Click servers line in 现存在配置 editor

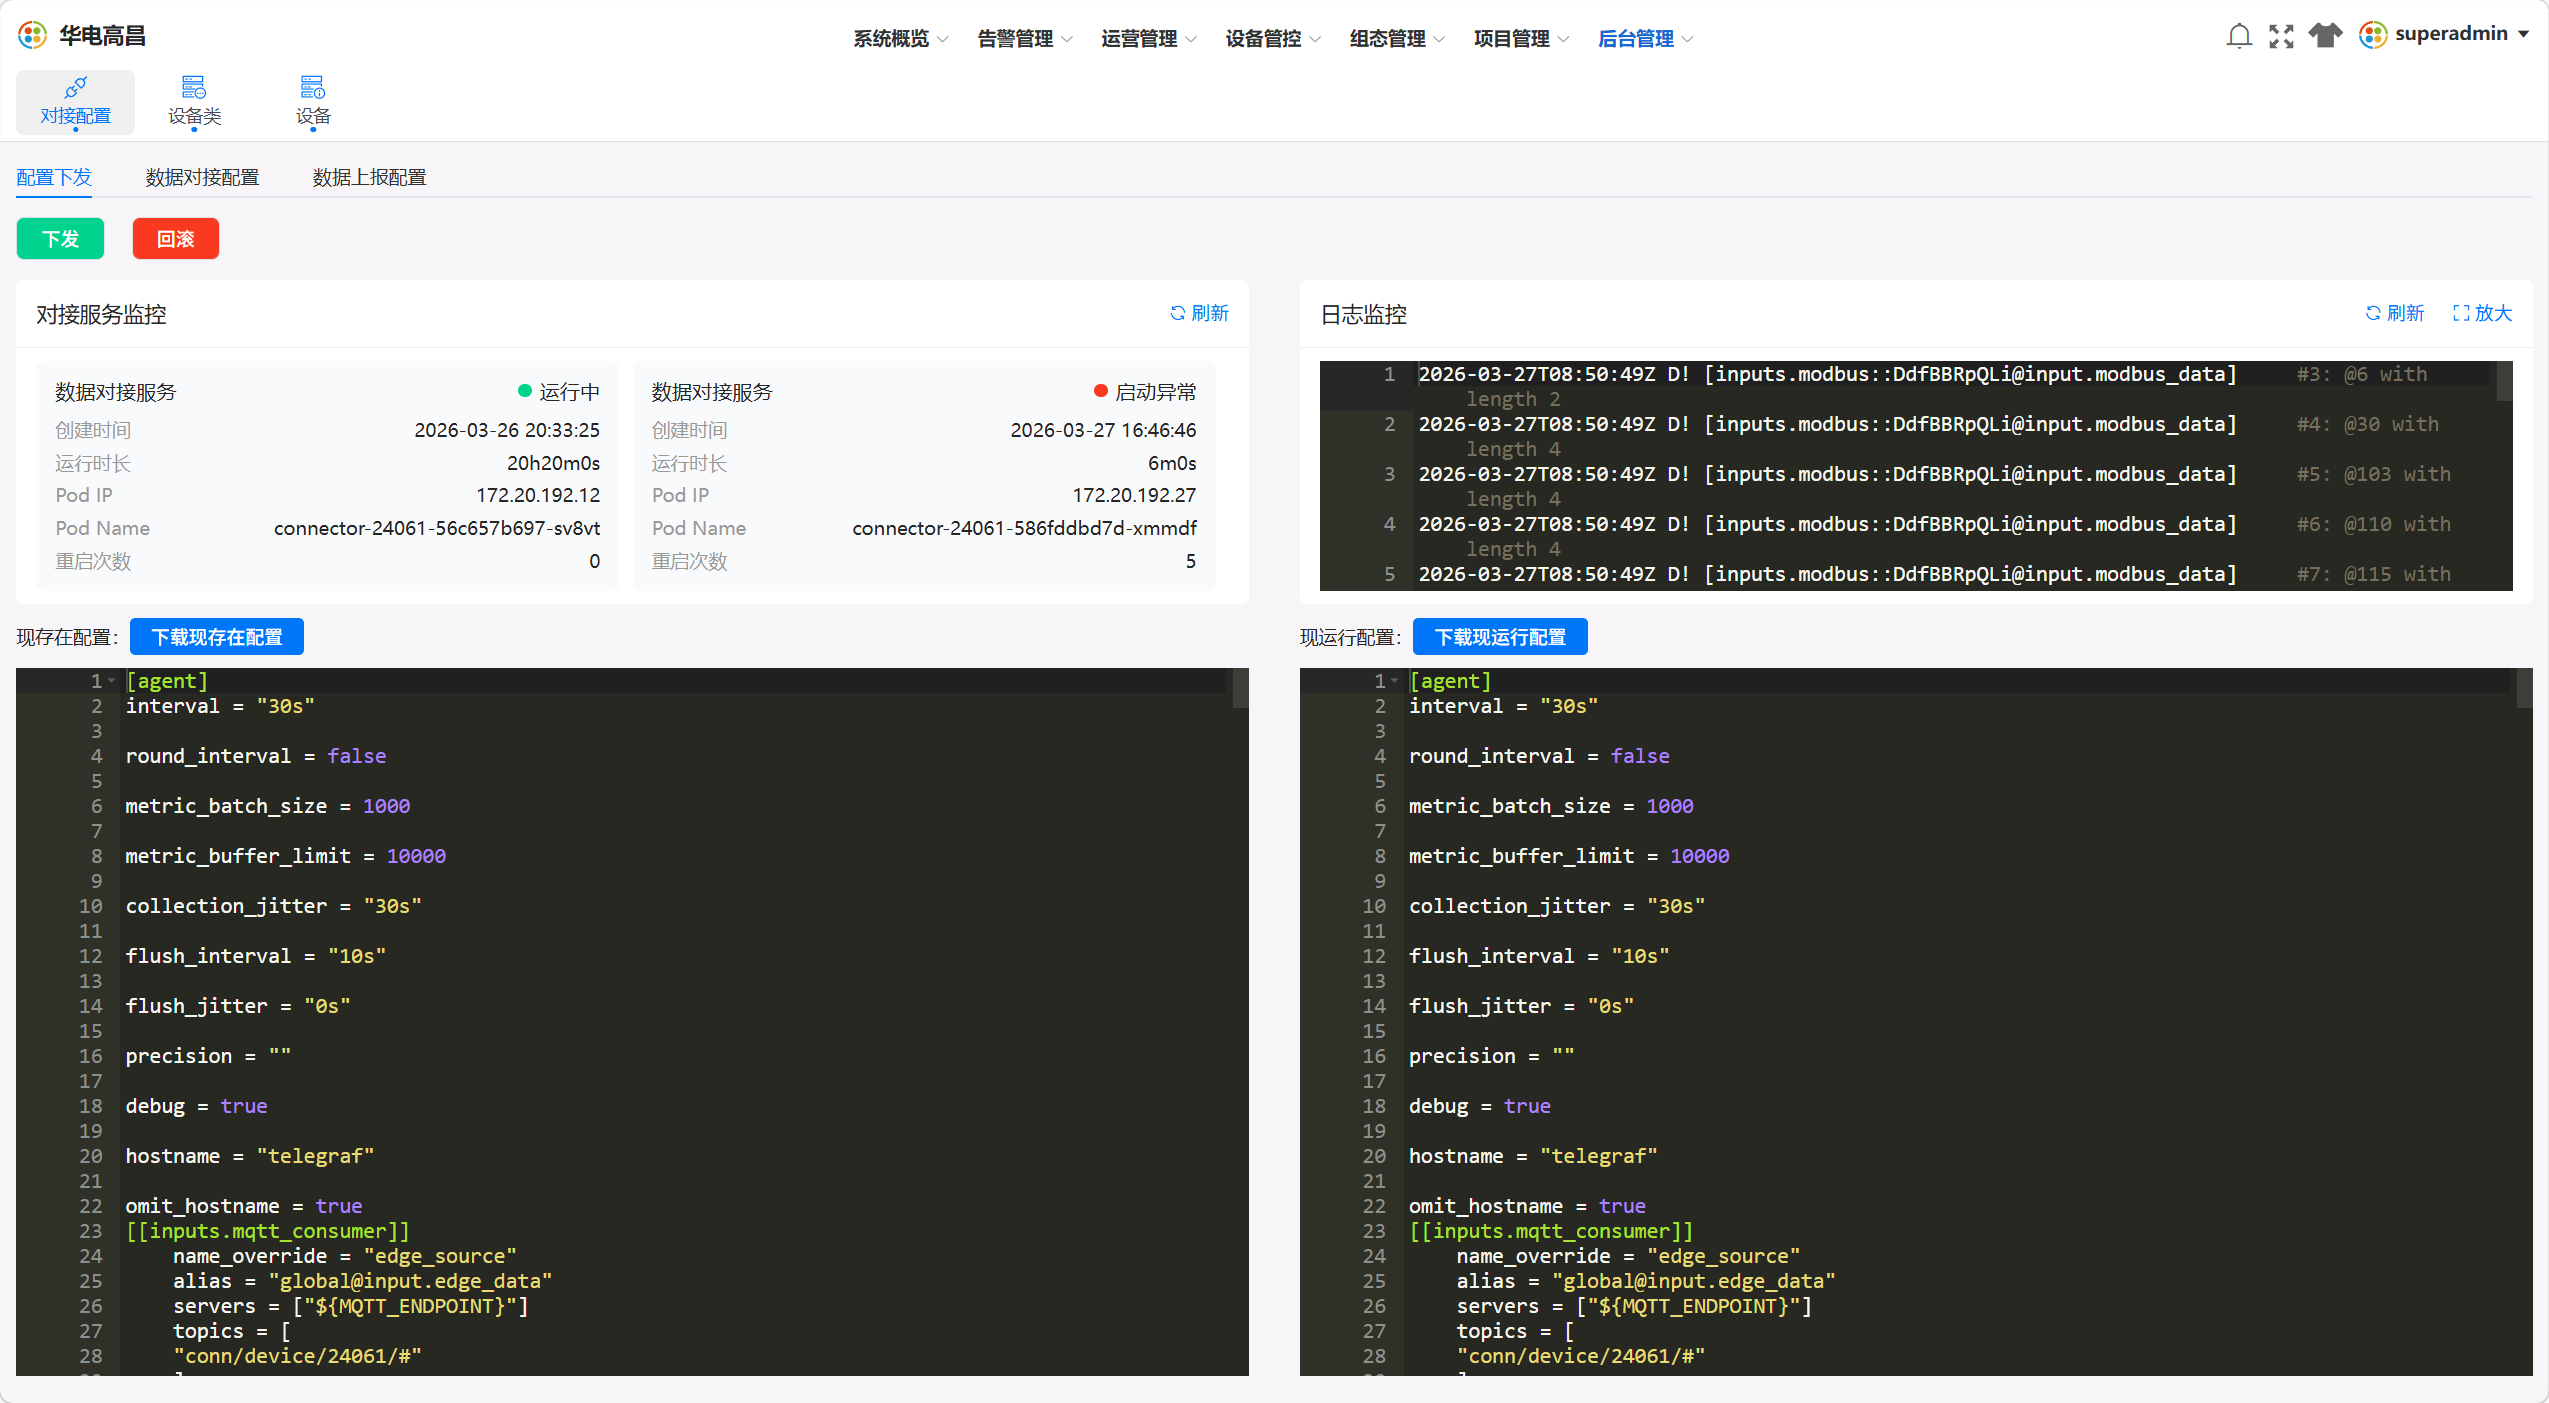click(350, 1306)
